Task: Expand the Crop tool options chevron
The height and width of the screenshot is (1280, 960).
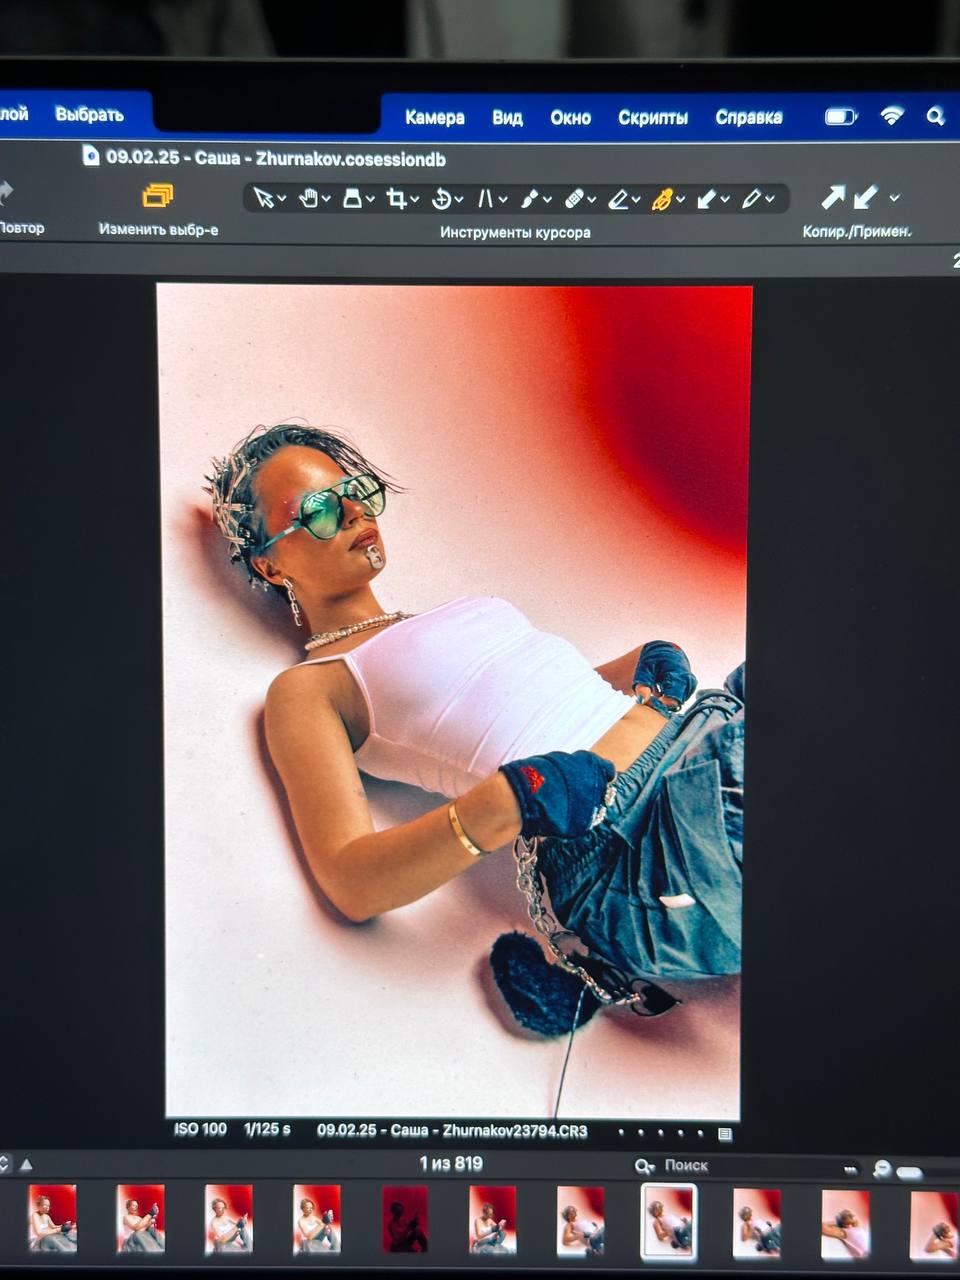Action: [x=414, y=200]
